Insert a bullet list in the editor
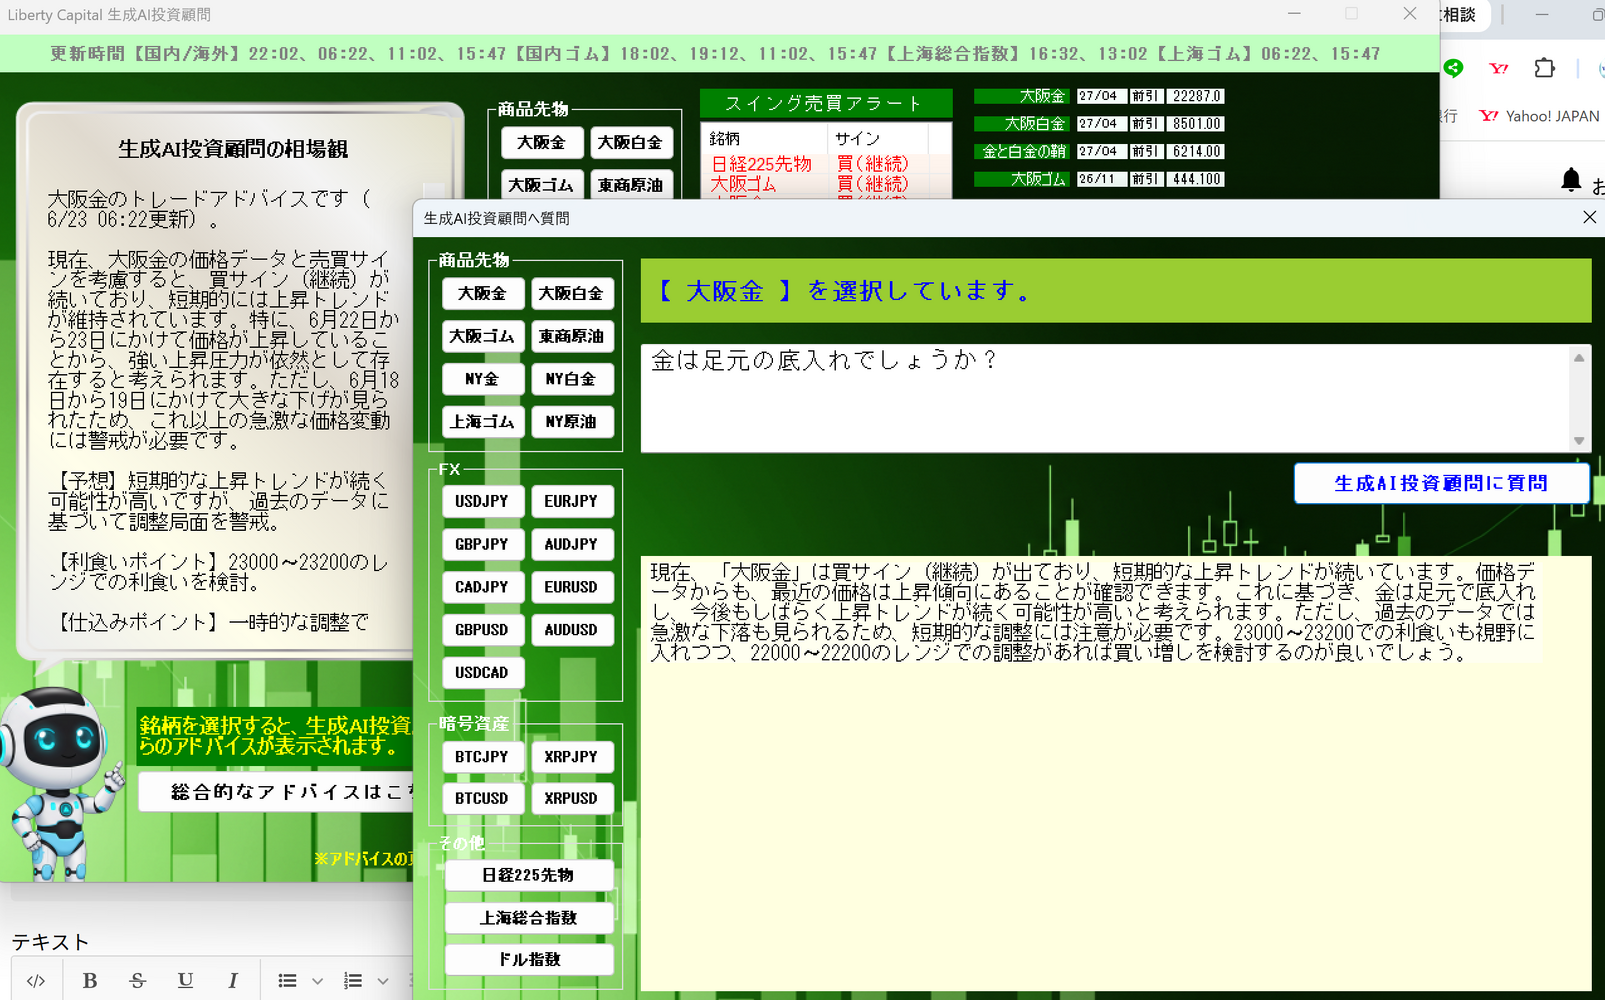 point(288,980)
